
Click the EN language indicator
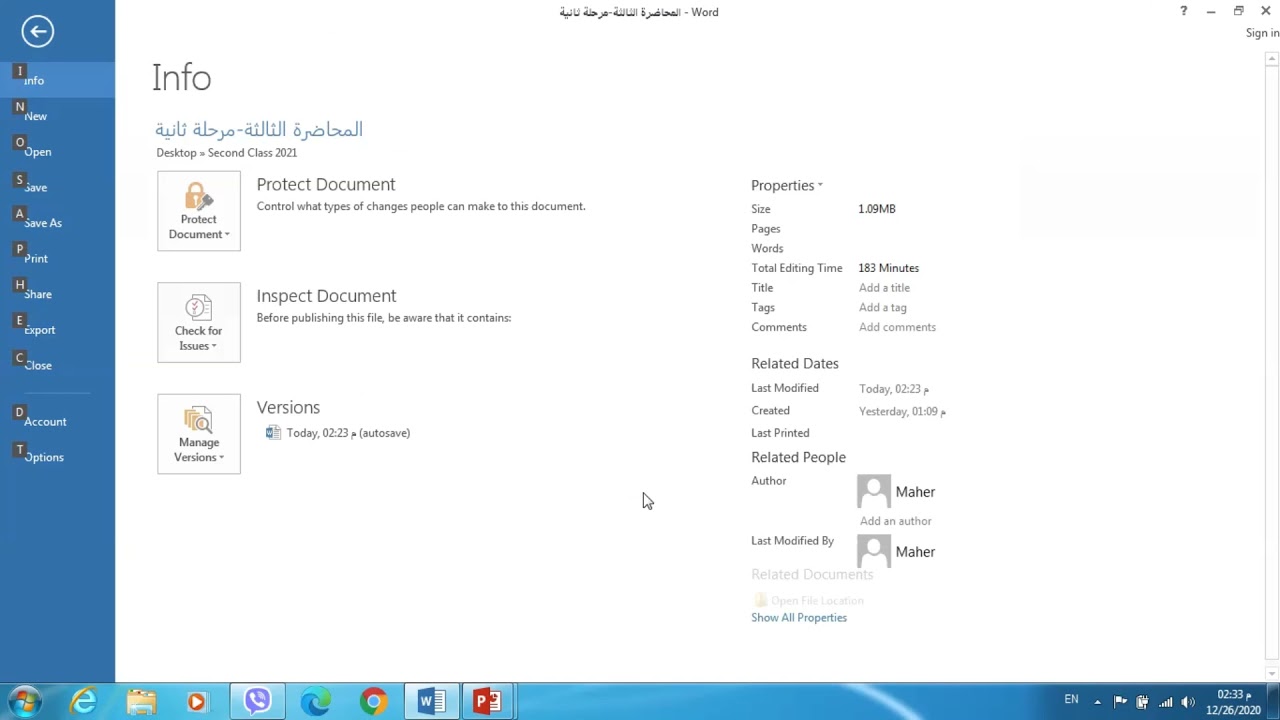pos(1071,700)
